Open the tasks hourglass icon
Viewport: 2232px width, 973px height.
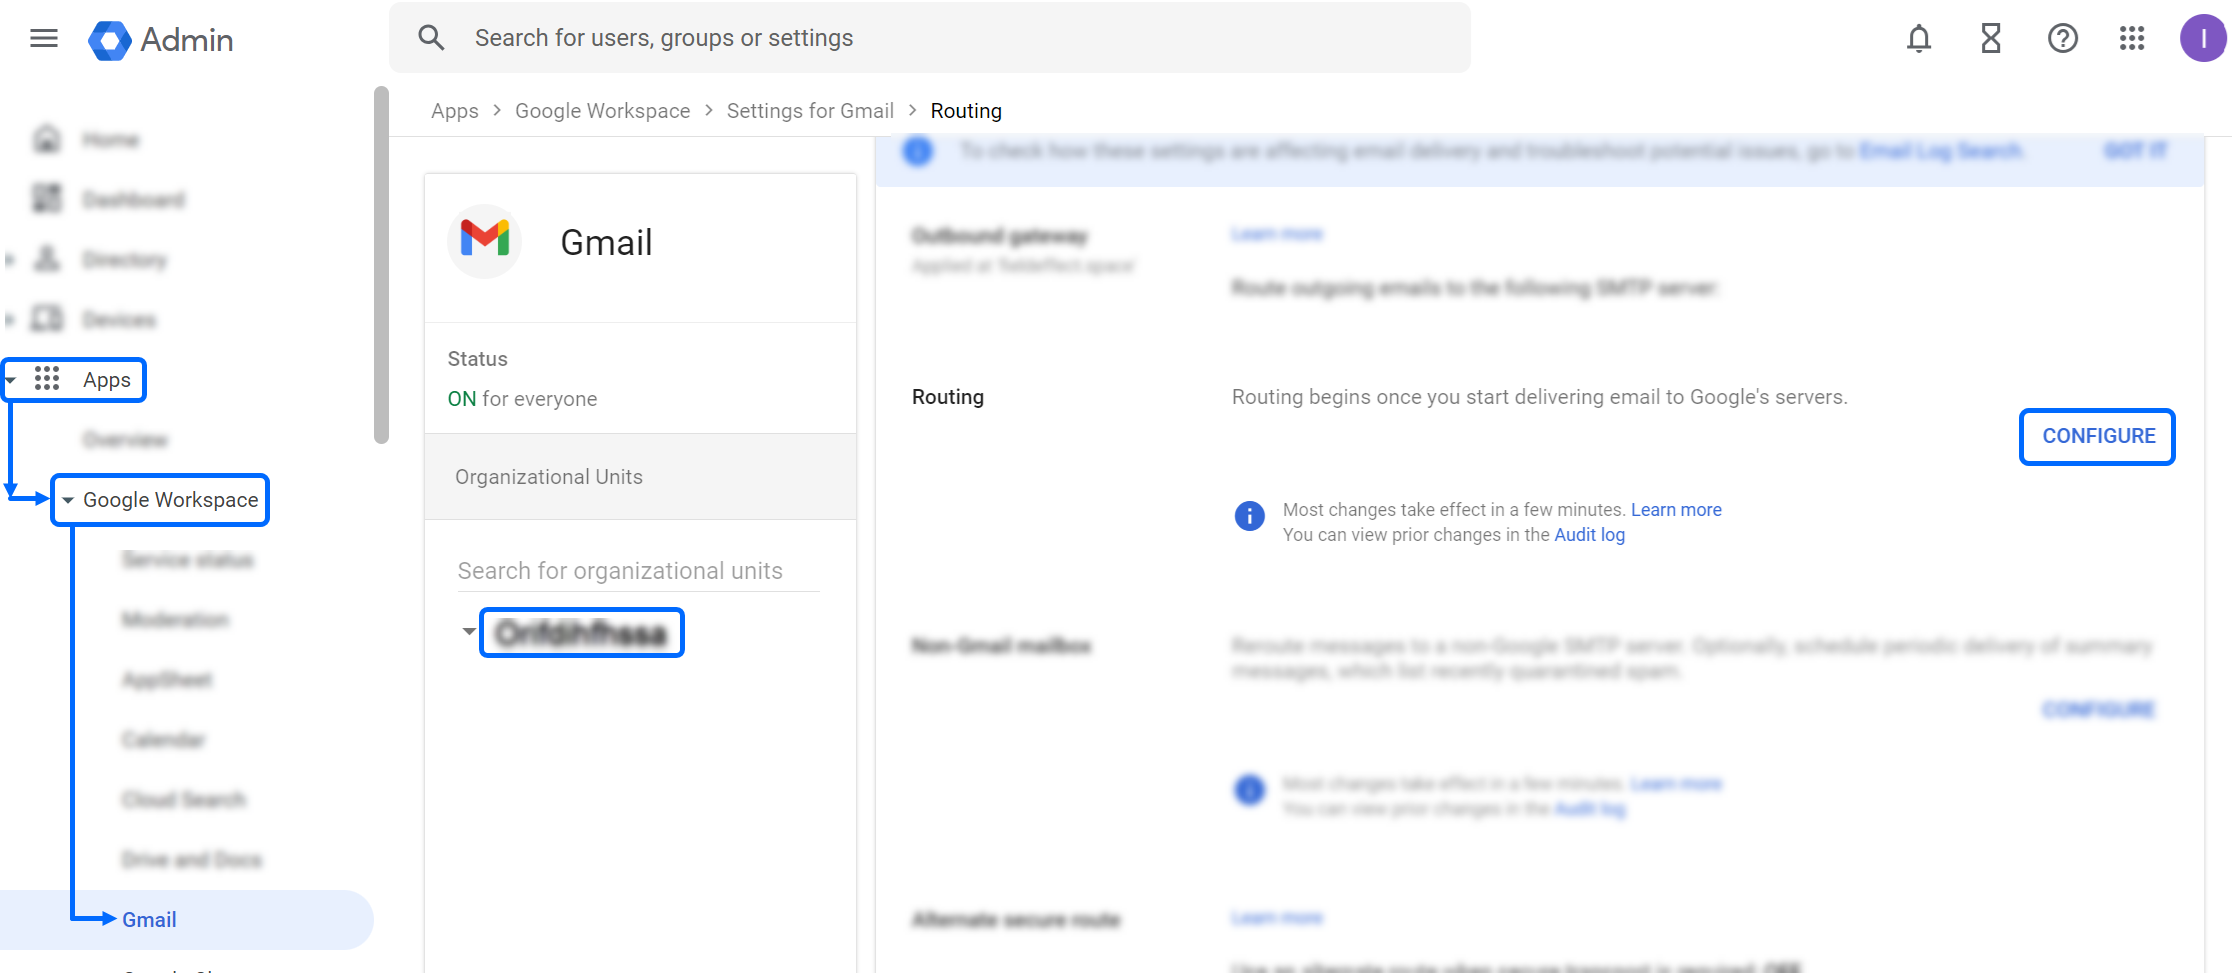coord(1990,39)
